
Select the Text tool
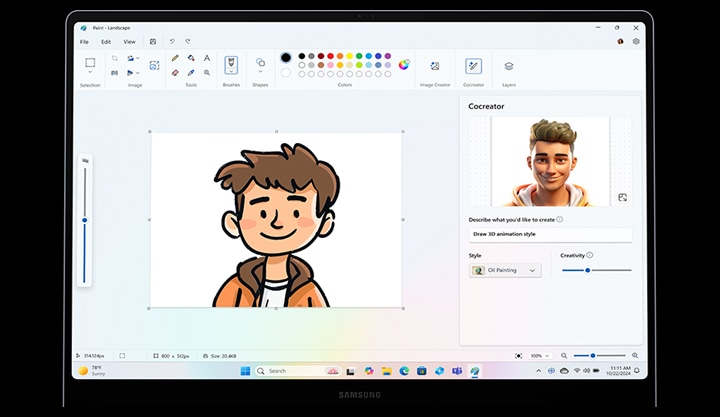pyautogui.click(x=206, y=59)
